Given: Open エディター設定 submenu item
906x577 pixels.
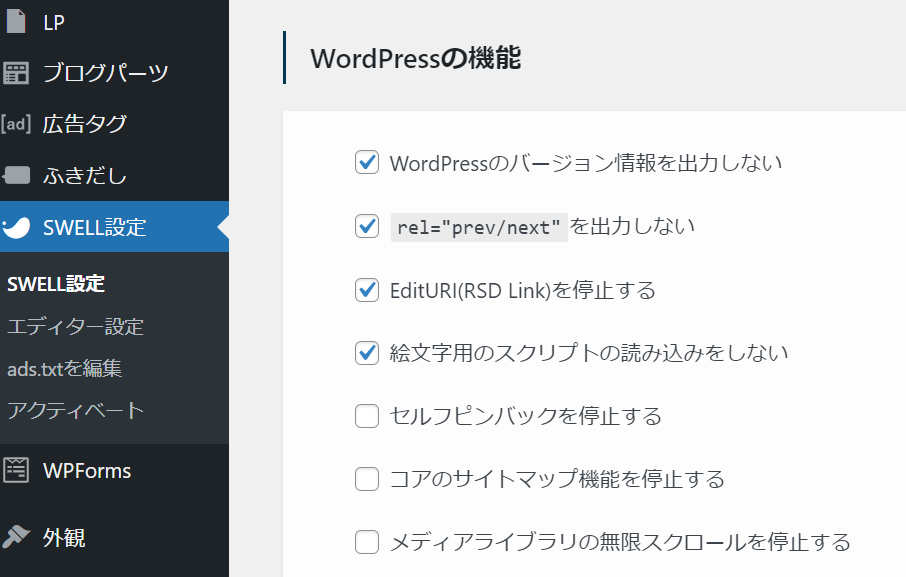Looking at the screenshot, I should coord(75,326).
